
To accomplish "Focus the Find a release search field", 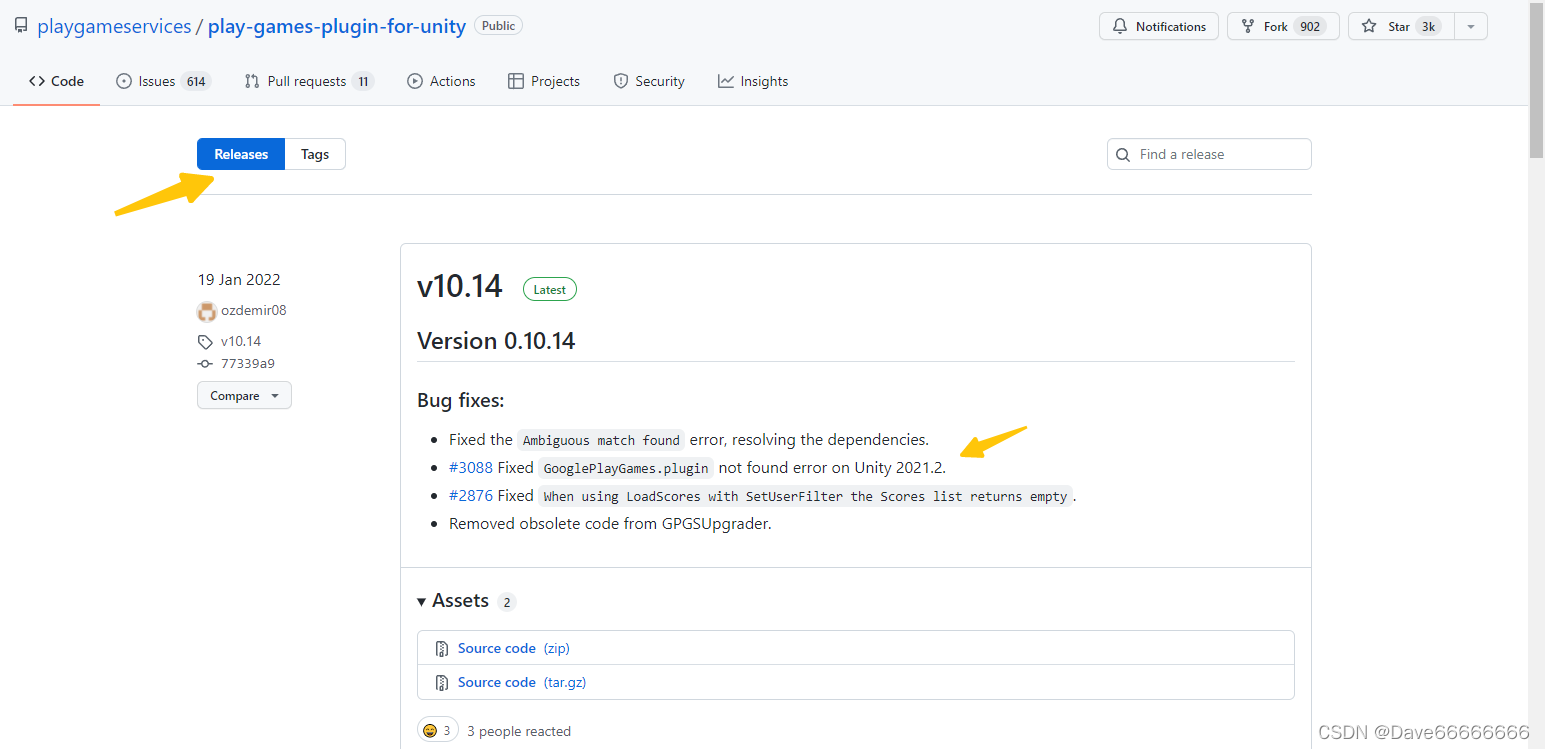I will (x=1209, y=154).
